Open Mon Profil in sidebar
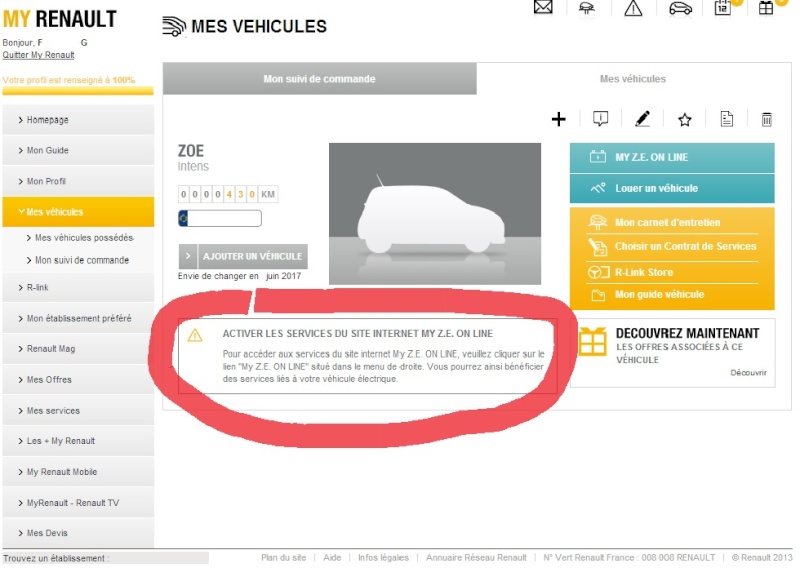This screenshot has width=800, height=568. tap(78, 181)
